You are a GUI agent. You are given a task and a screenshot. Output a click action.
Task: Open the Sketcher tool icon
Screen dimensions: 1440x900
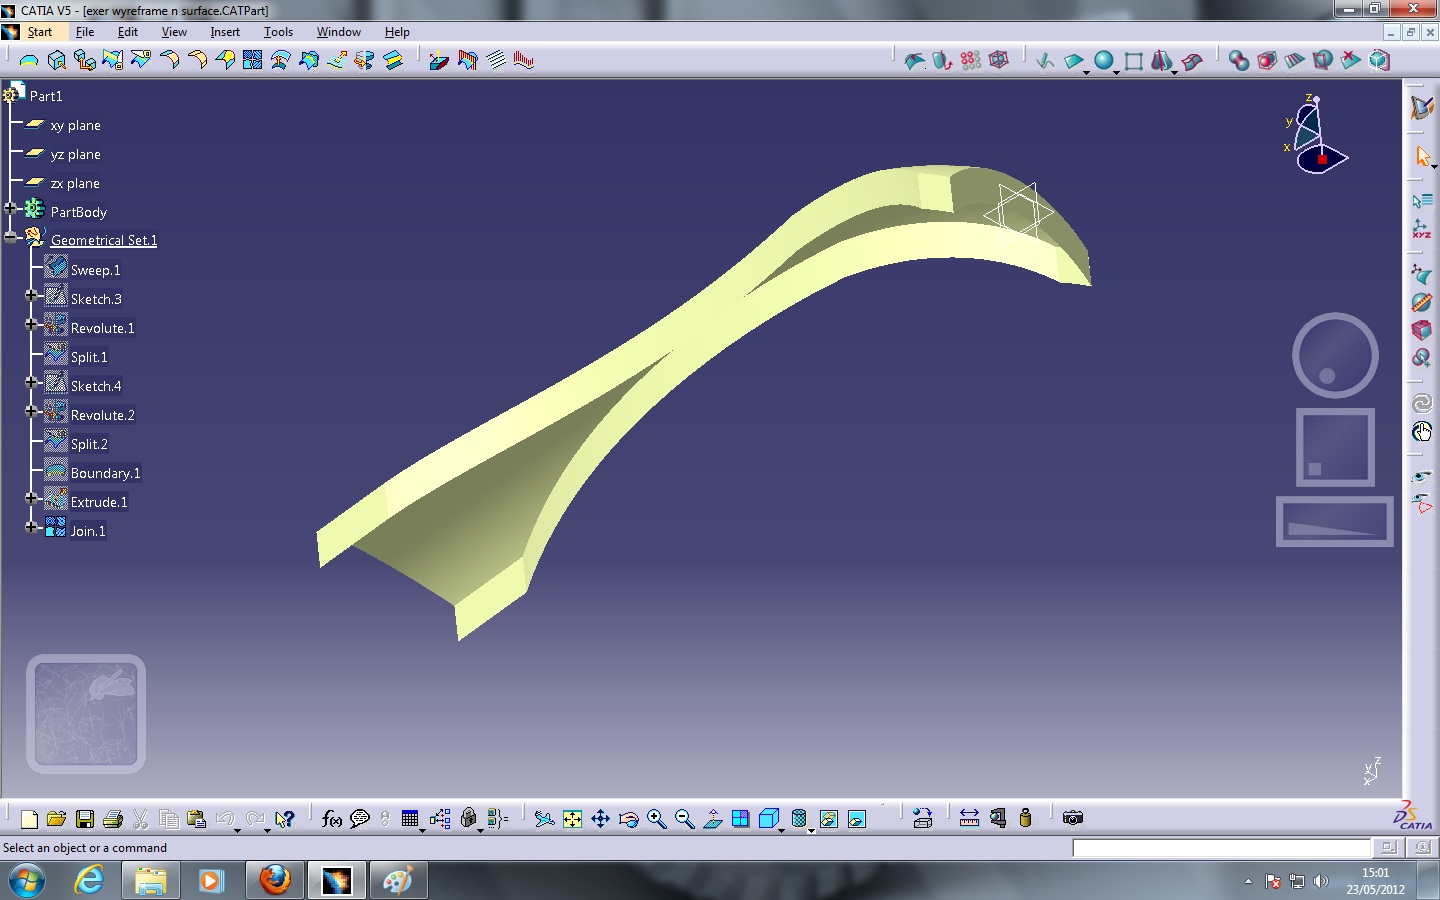(x=1044, y=60)
